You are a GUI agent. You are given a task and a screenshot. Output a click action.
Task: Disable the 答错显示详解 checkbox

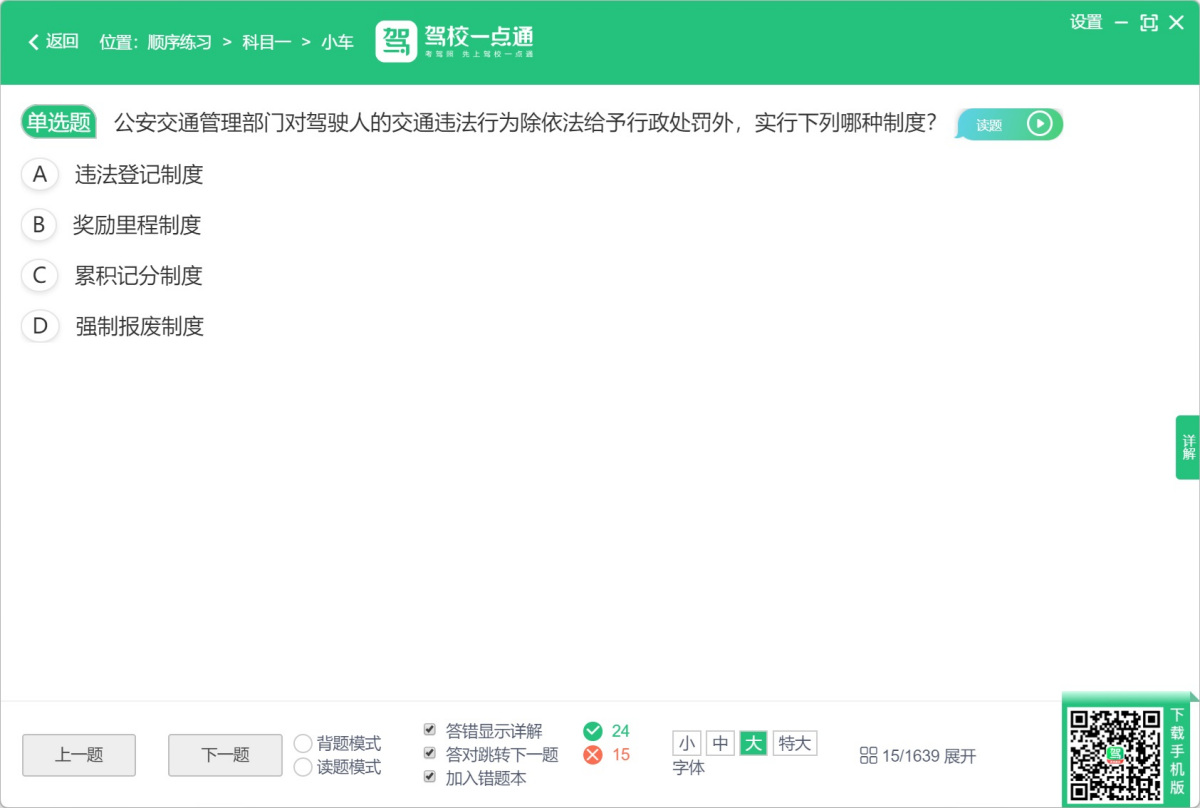(430, 729)
